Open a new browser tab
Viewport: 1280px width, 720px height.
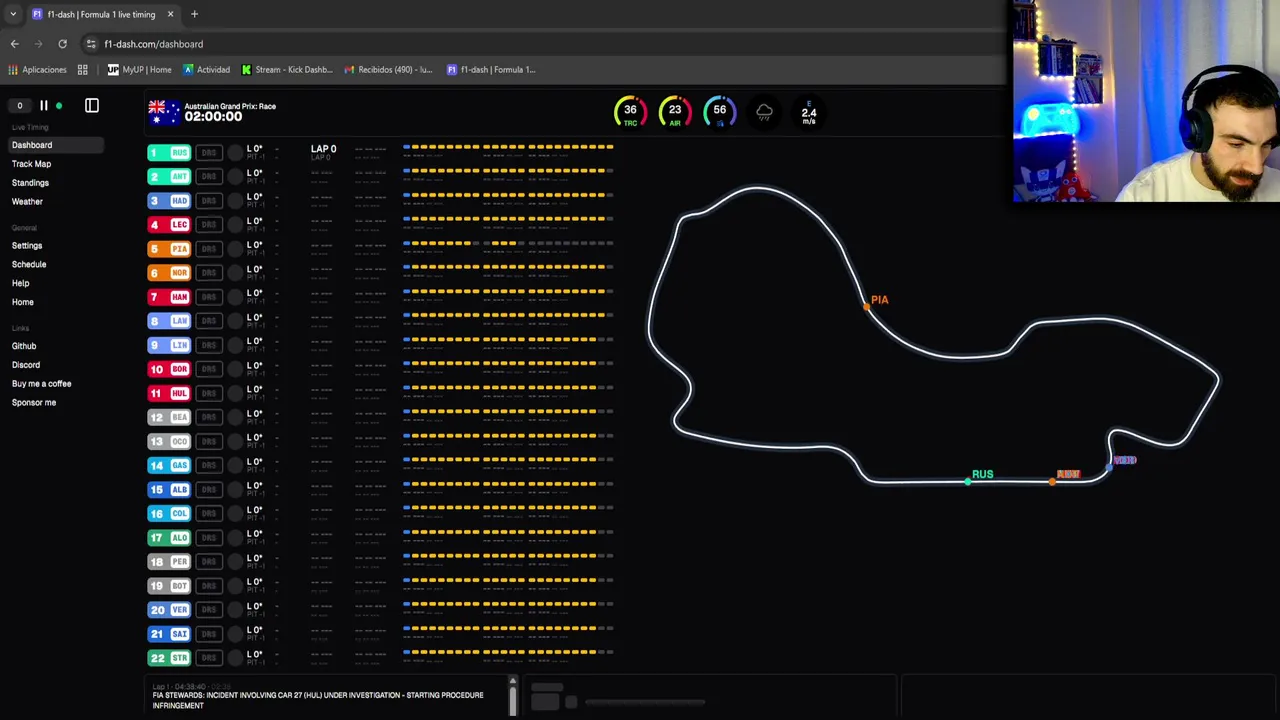194,14
